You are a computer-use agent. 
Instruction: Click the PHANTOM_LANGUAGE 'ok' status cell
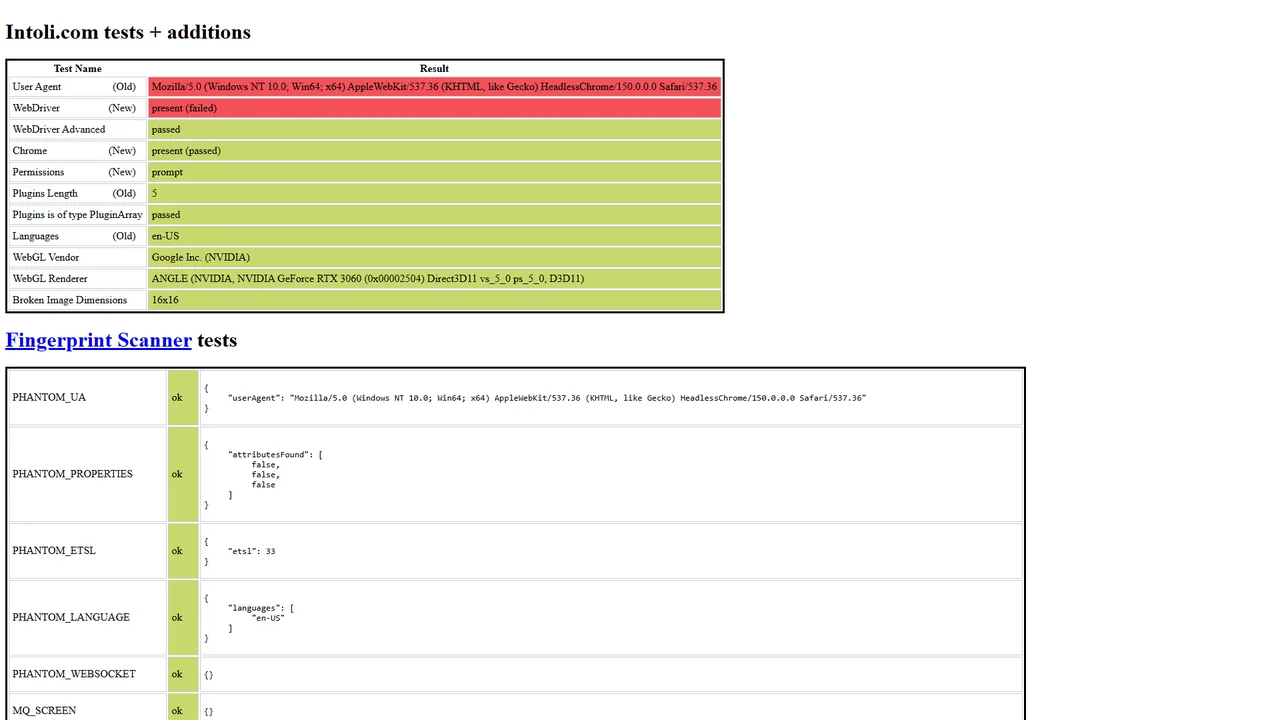[183, 617]
